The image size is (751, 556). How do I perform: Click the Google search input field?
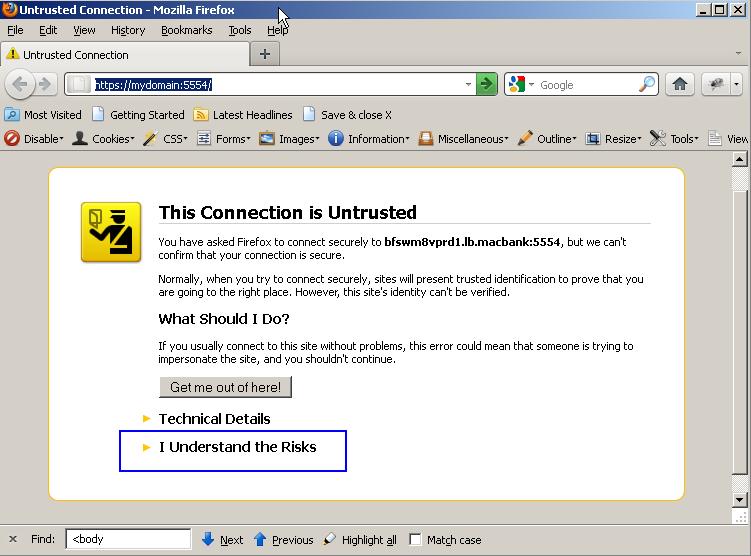coord(587,85)
